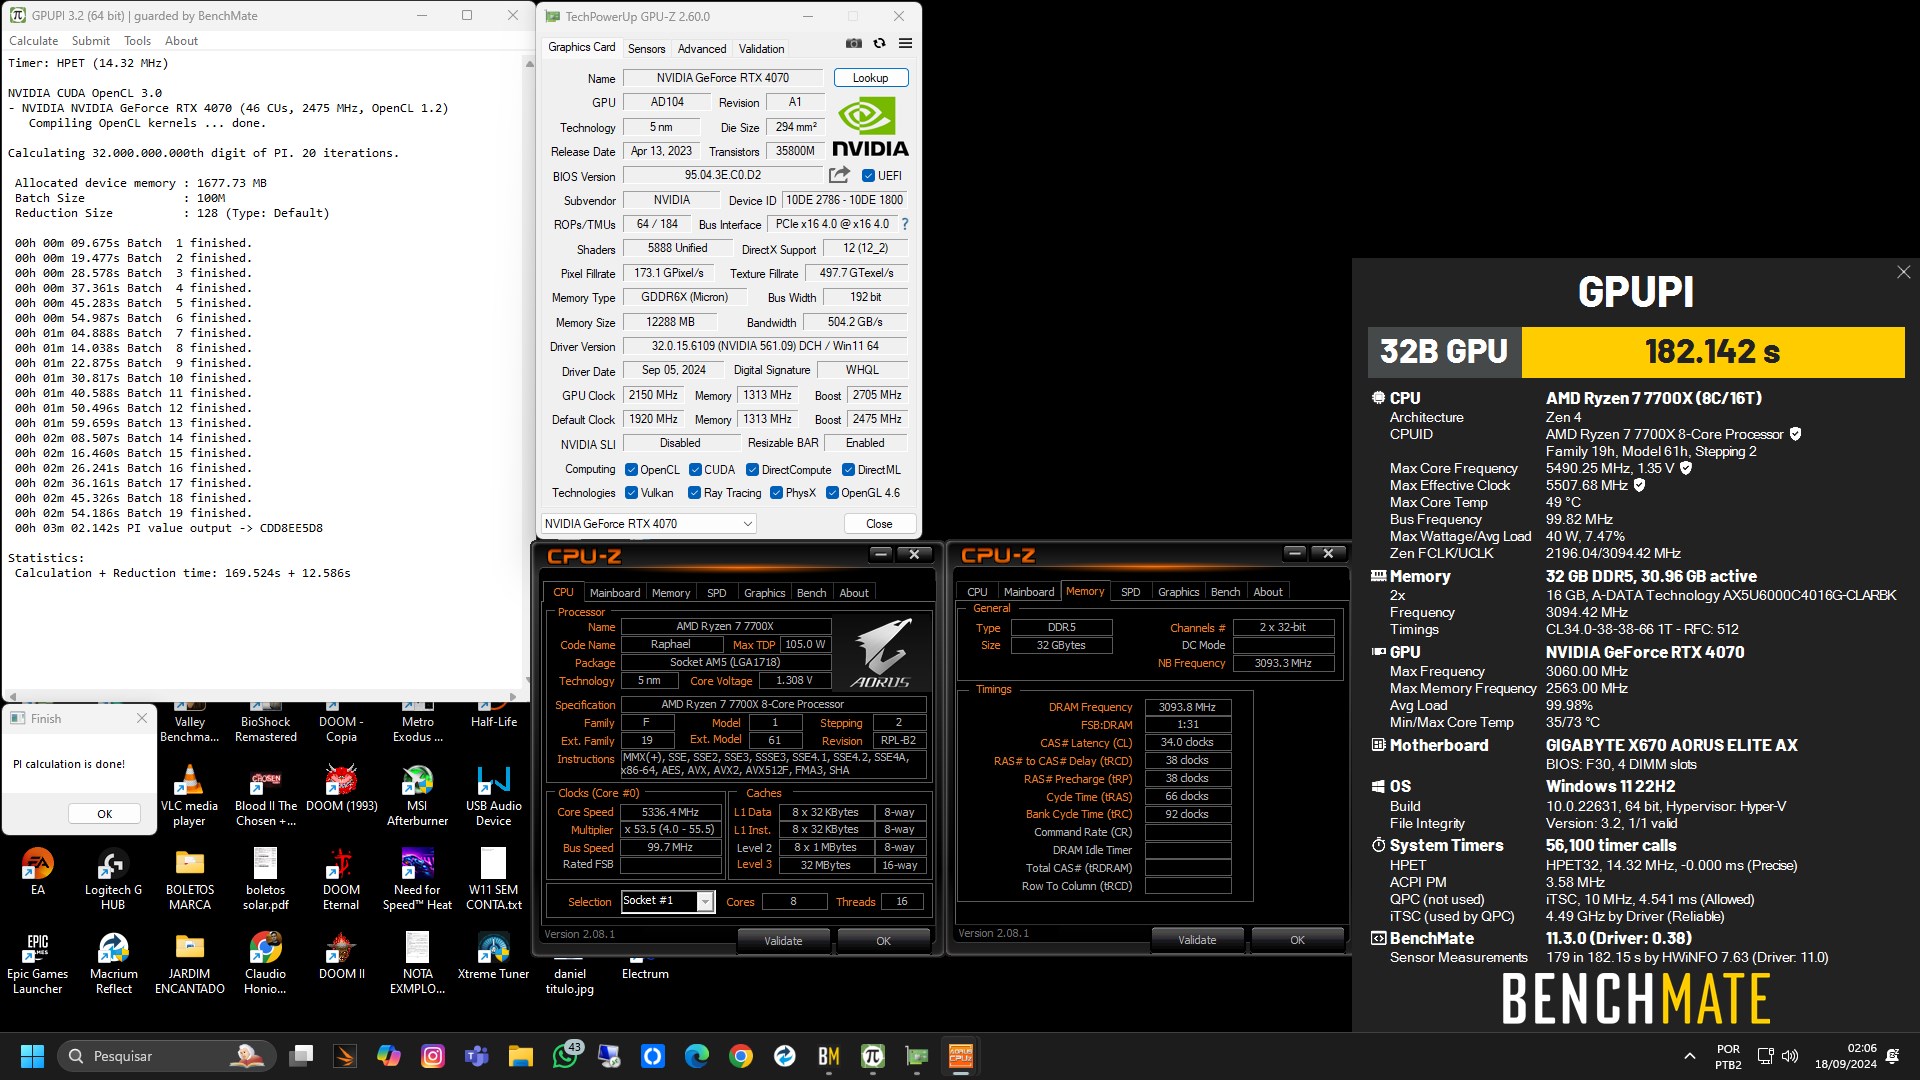This screenshot has height=1080, width=1920.
Task: Open Xtreme Tuner desktop shortcut
Action: coord(493,957)
